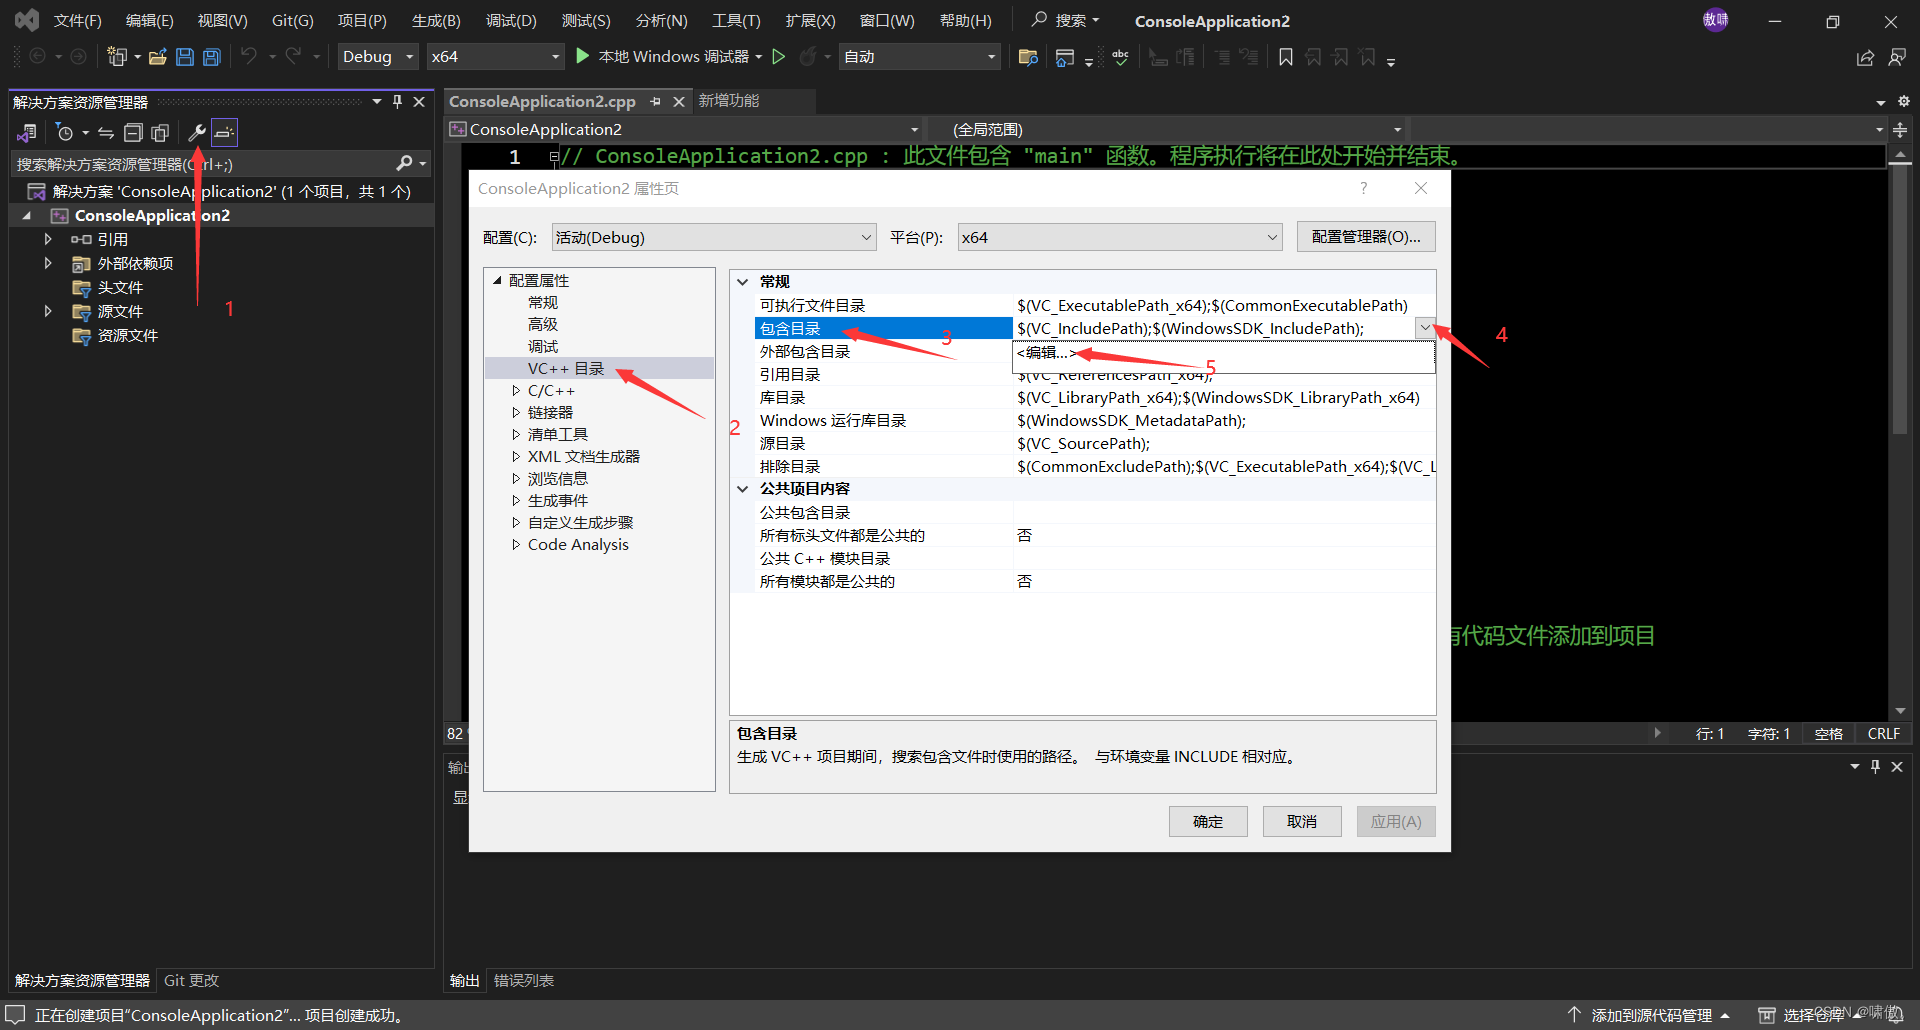Click the pending changes filter clock icon
This screenshot has width=1920, height=1030.
coord(66,132)
